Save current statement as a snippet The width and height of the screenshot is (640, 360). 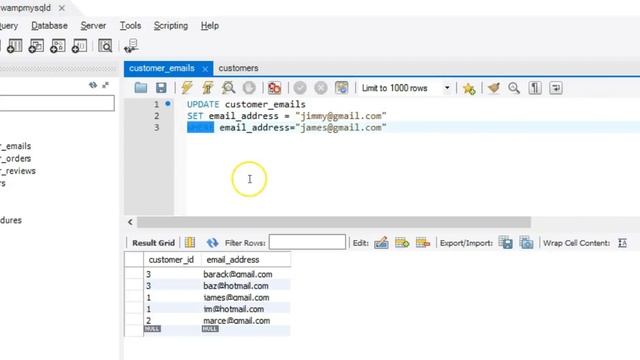tap(469, 88)
